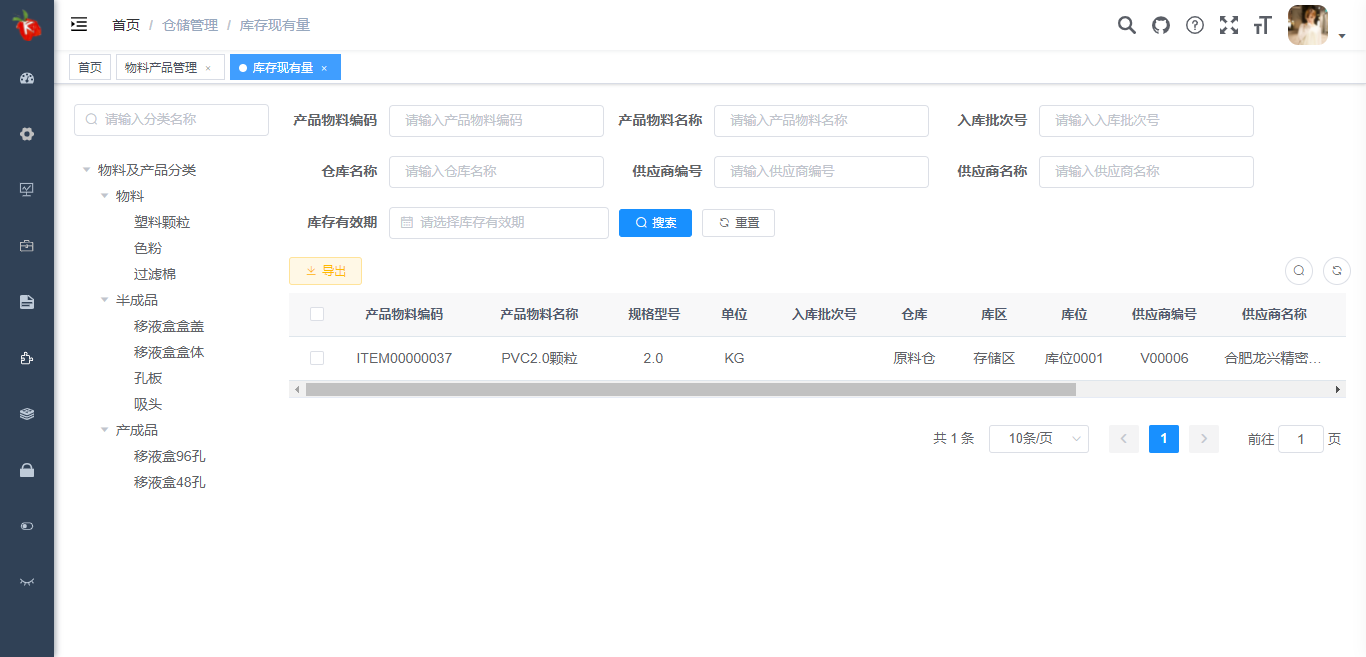
Task: Open the font size setting icon
Action: click(1262, 26)
